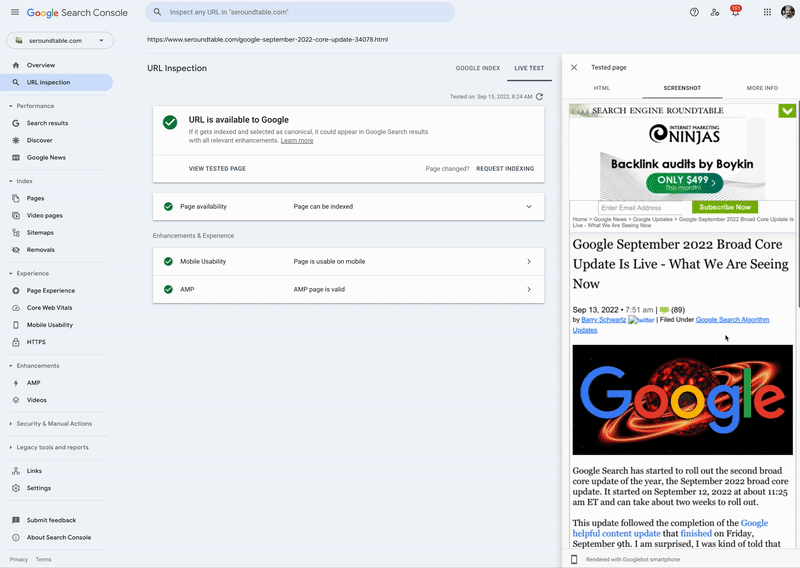Click 'Rendered with Googlebot smartphone' text
Image resolution: width=800 pixels, height=568 pixels.
pyautogui.click(x=633, y=560)
